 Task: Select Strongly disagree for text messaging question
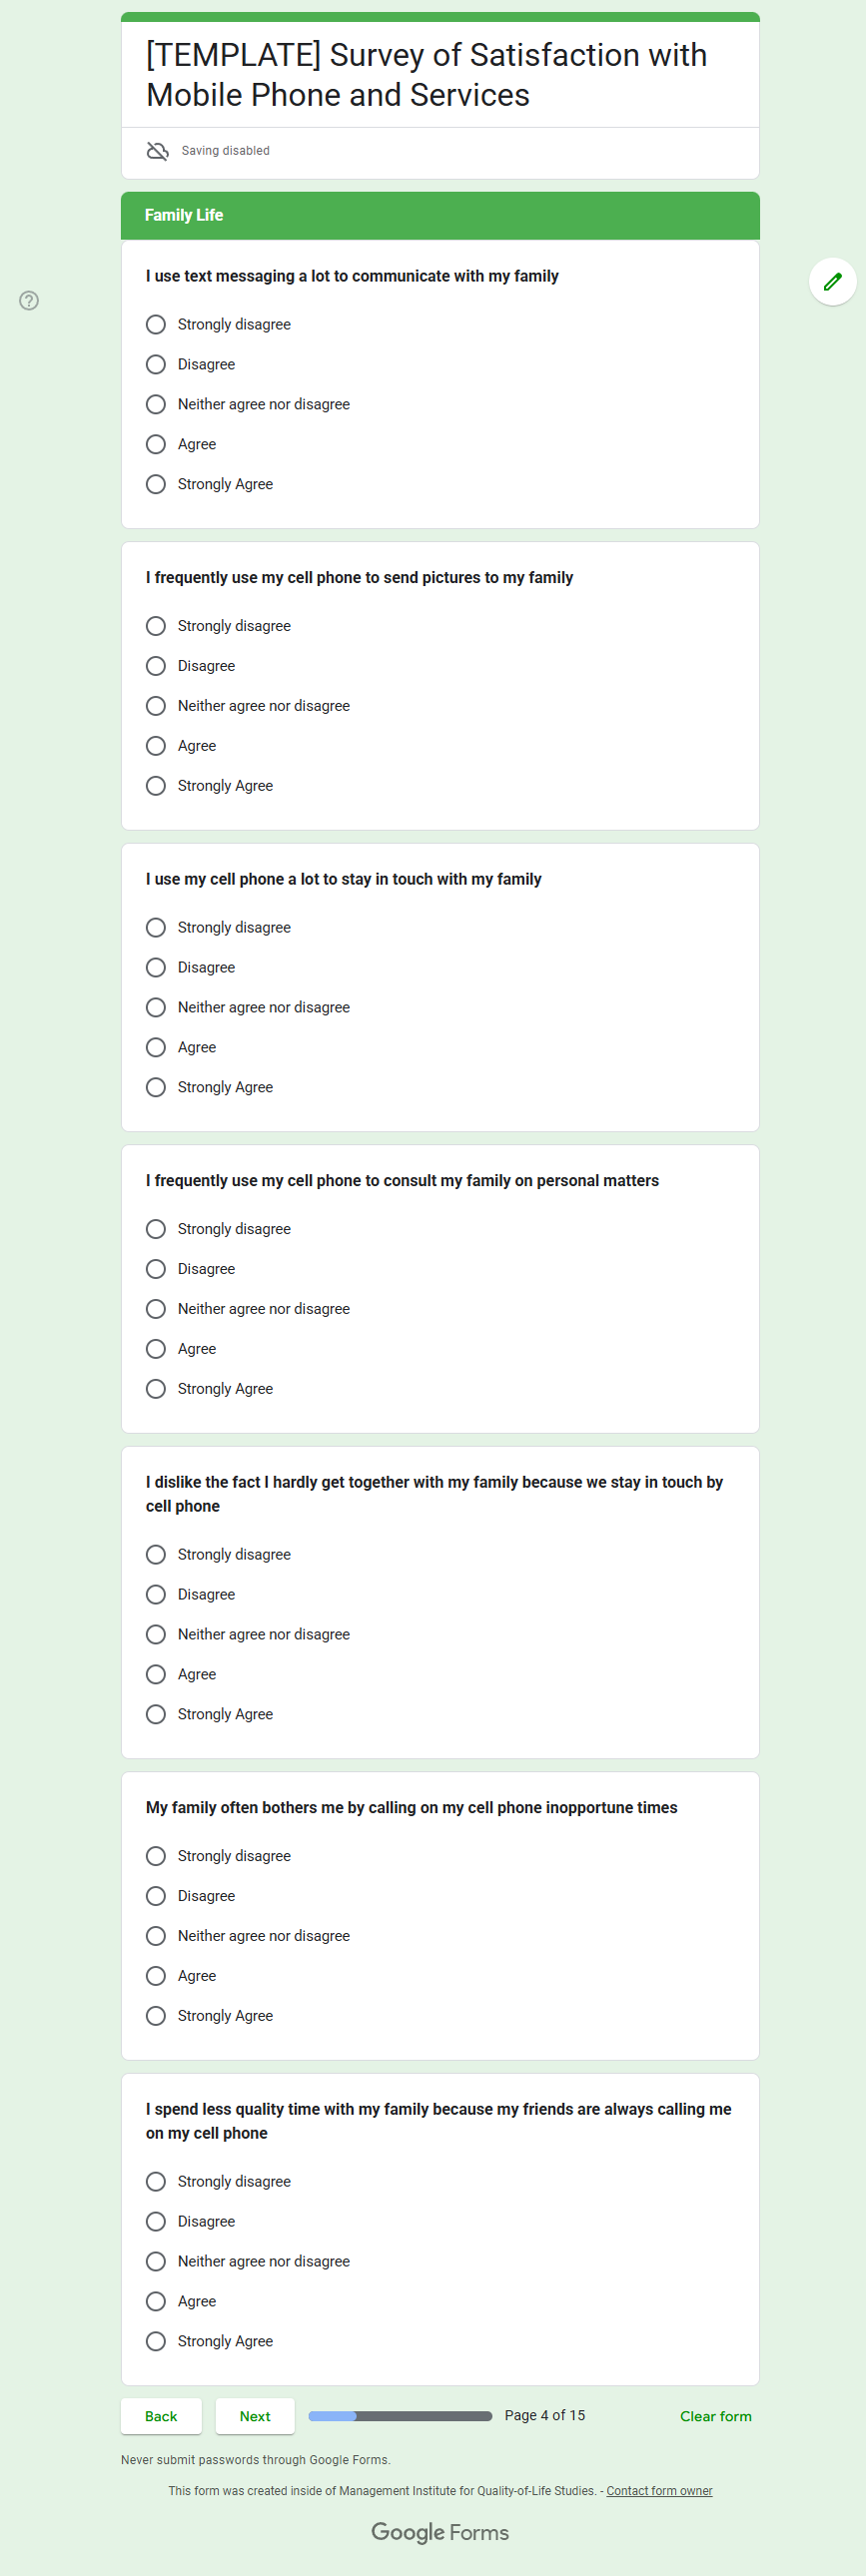156,325
